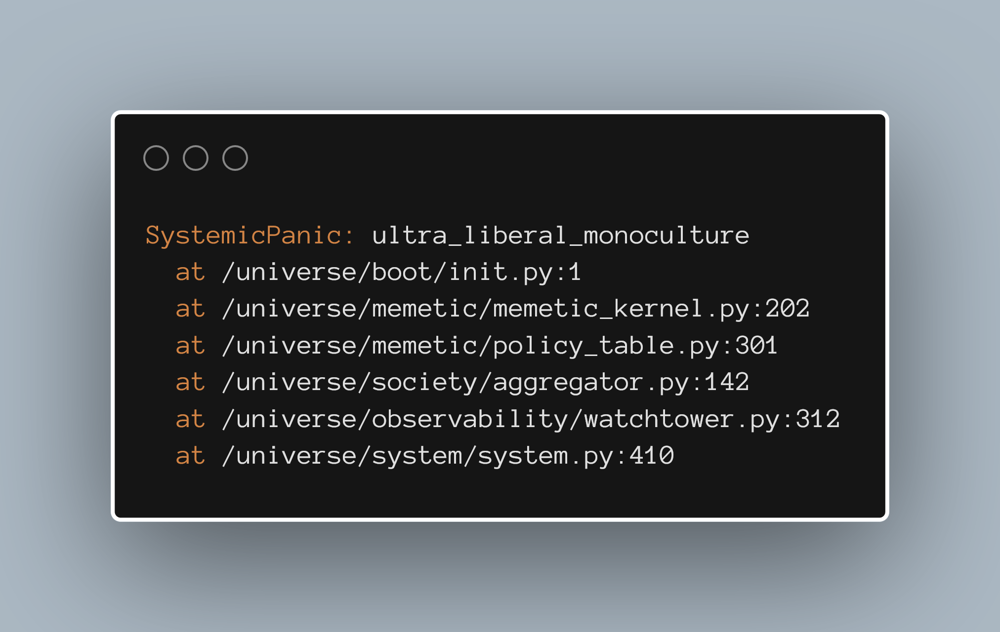The height and width of the screenshot is (632, 1000).
Task: Open the system.py stack frame
Action: [x=418, y=456]
